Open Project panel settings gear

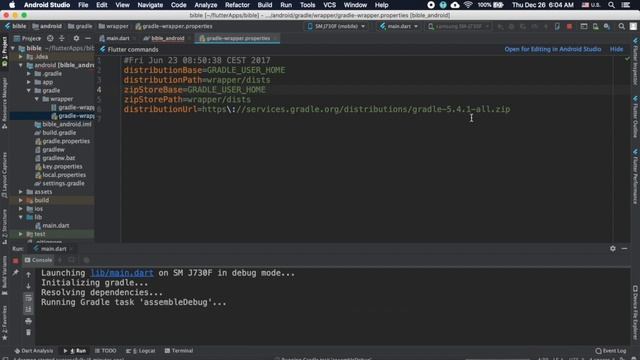click(76, 38)
